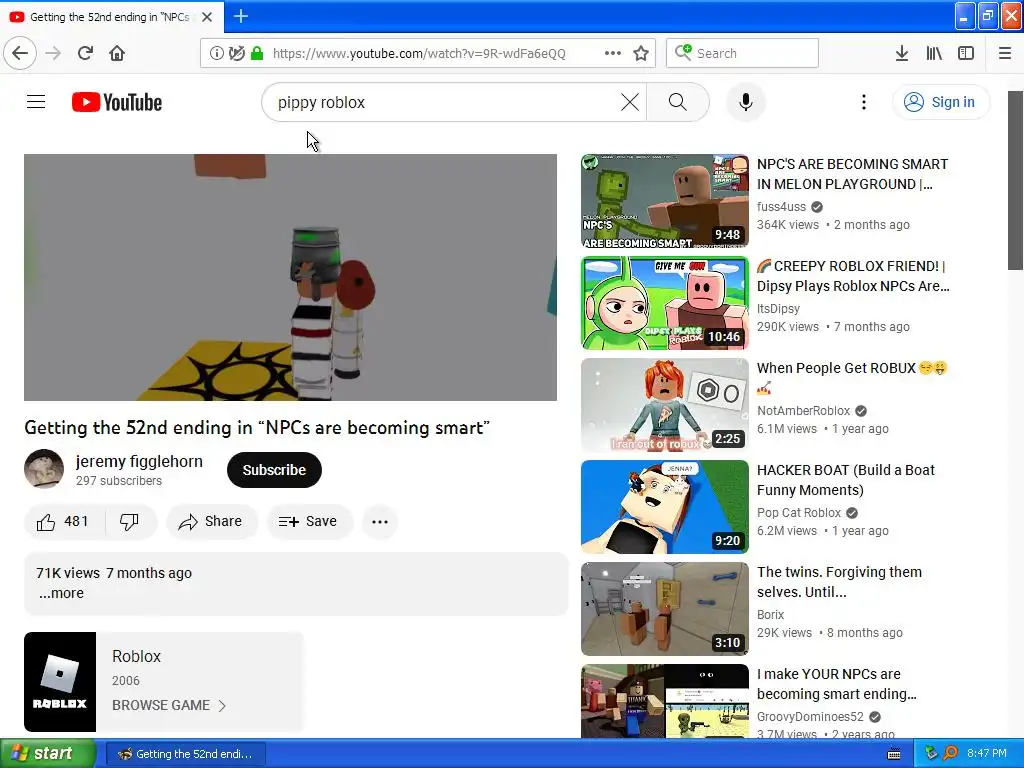Toggle the browser sidebar view

(966, 53)
